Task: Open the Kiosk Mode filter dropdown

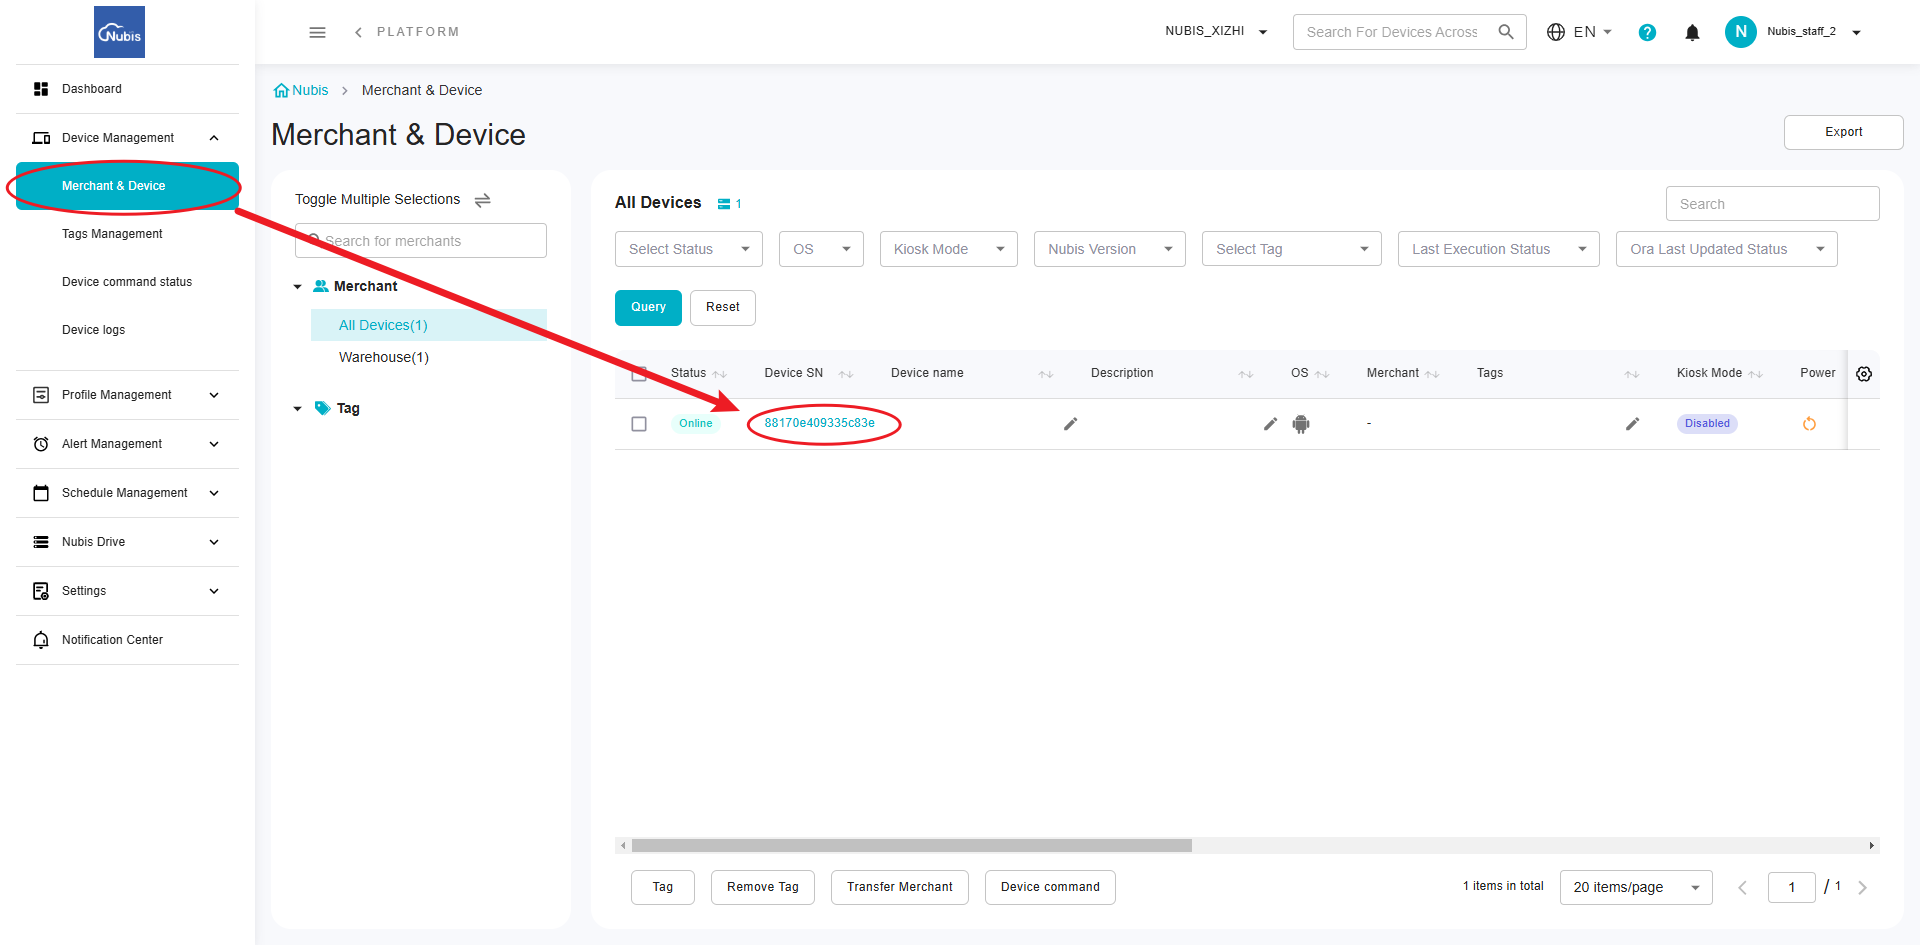Action: tap(949, 249)
